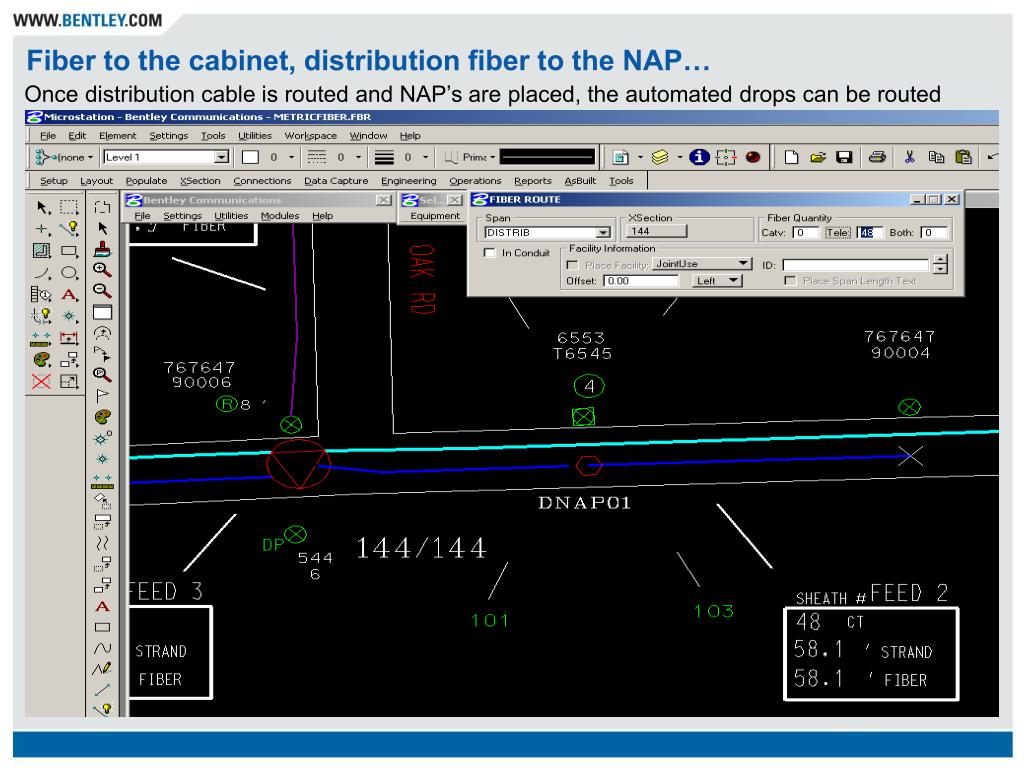Open the Engineering menu
Viewport: 1024px width, 768px height.
(408, 181)
